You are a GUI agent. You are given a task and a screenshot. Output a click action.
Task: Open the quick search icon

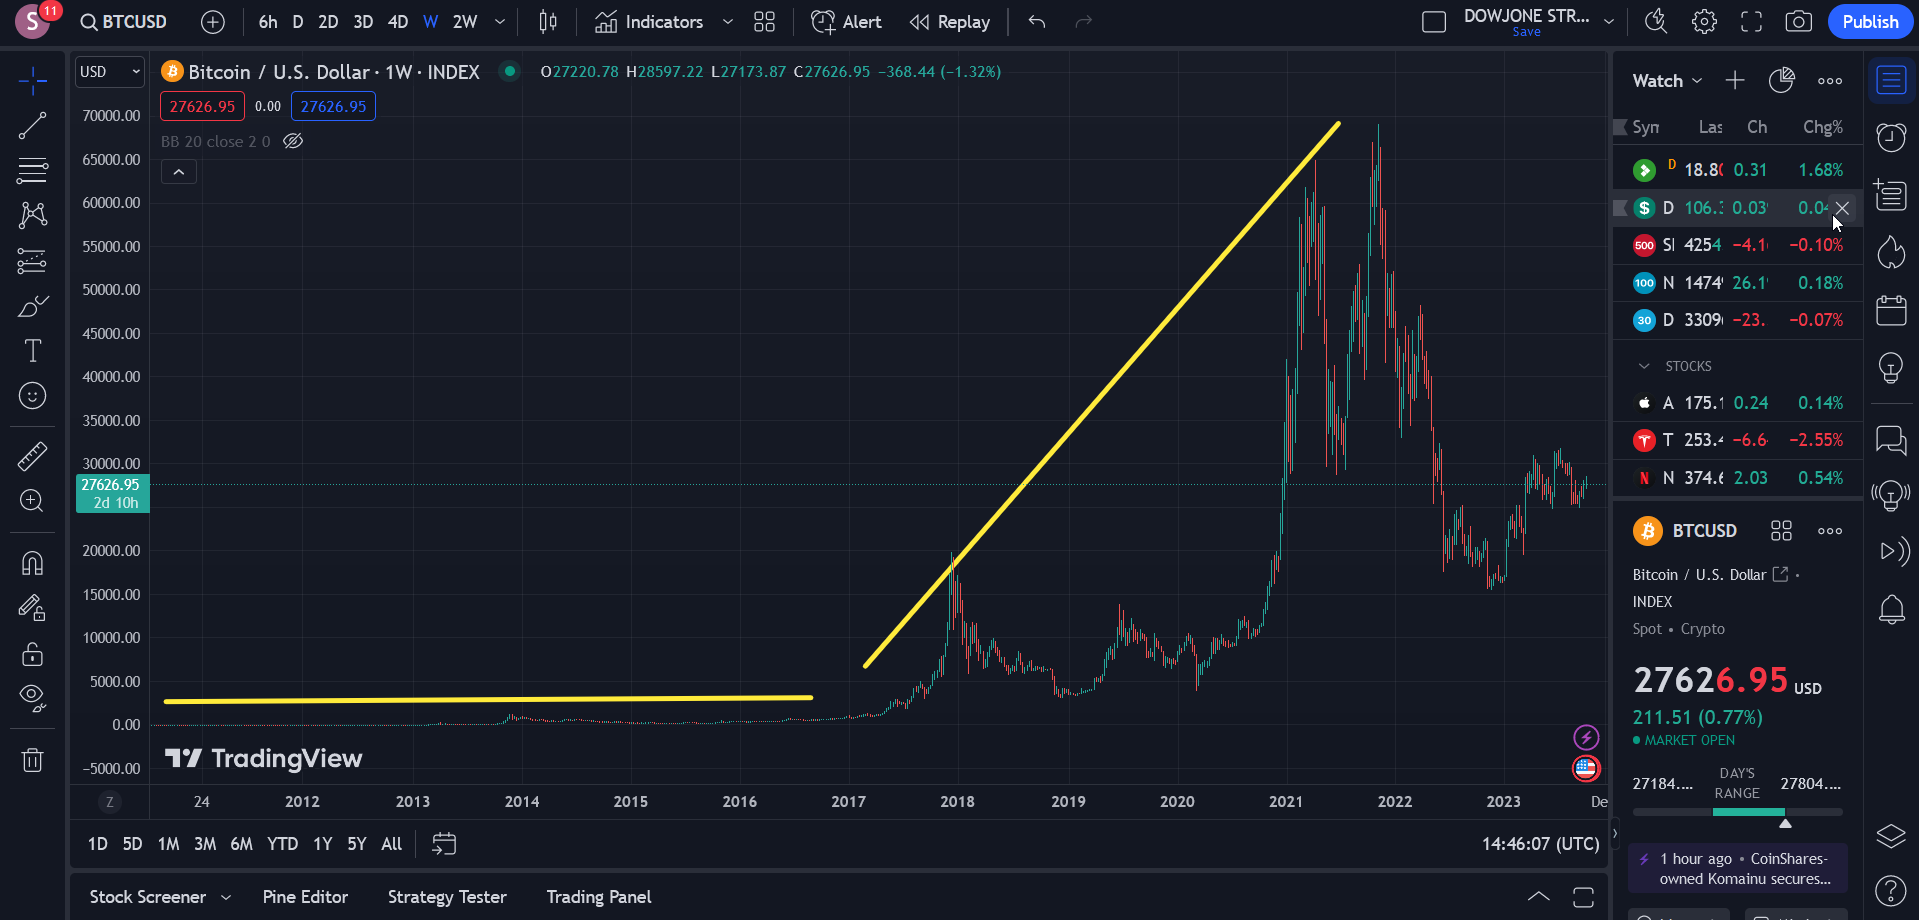coord(1656,22)
